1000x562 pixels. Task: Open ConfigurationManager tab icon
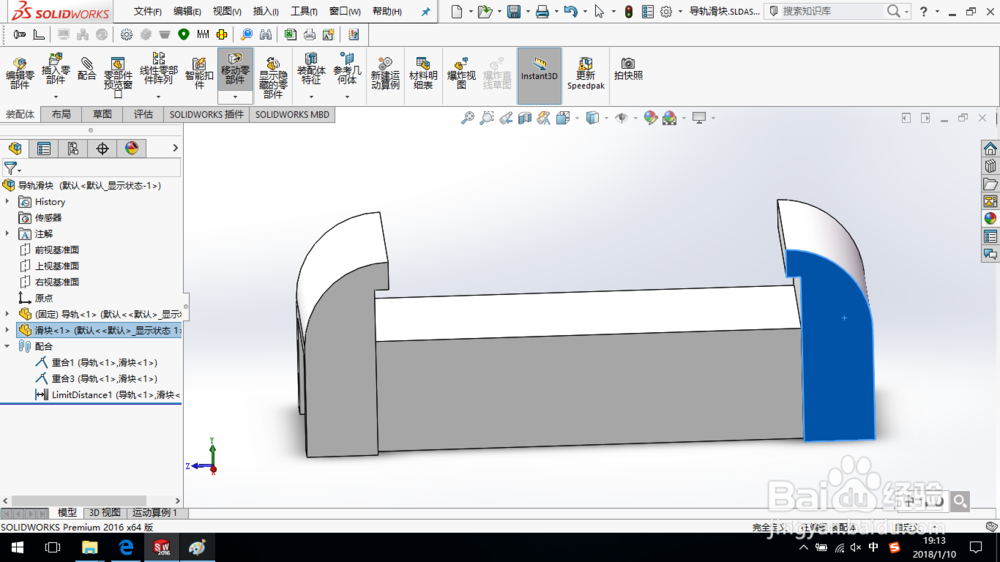pos(73,149)
